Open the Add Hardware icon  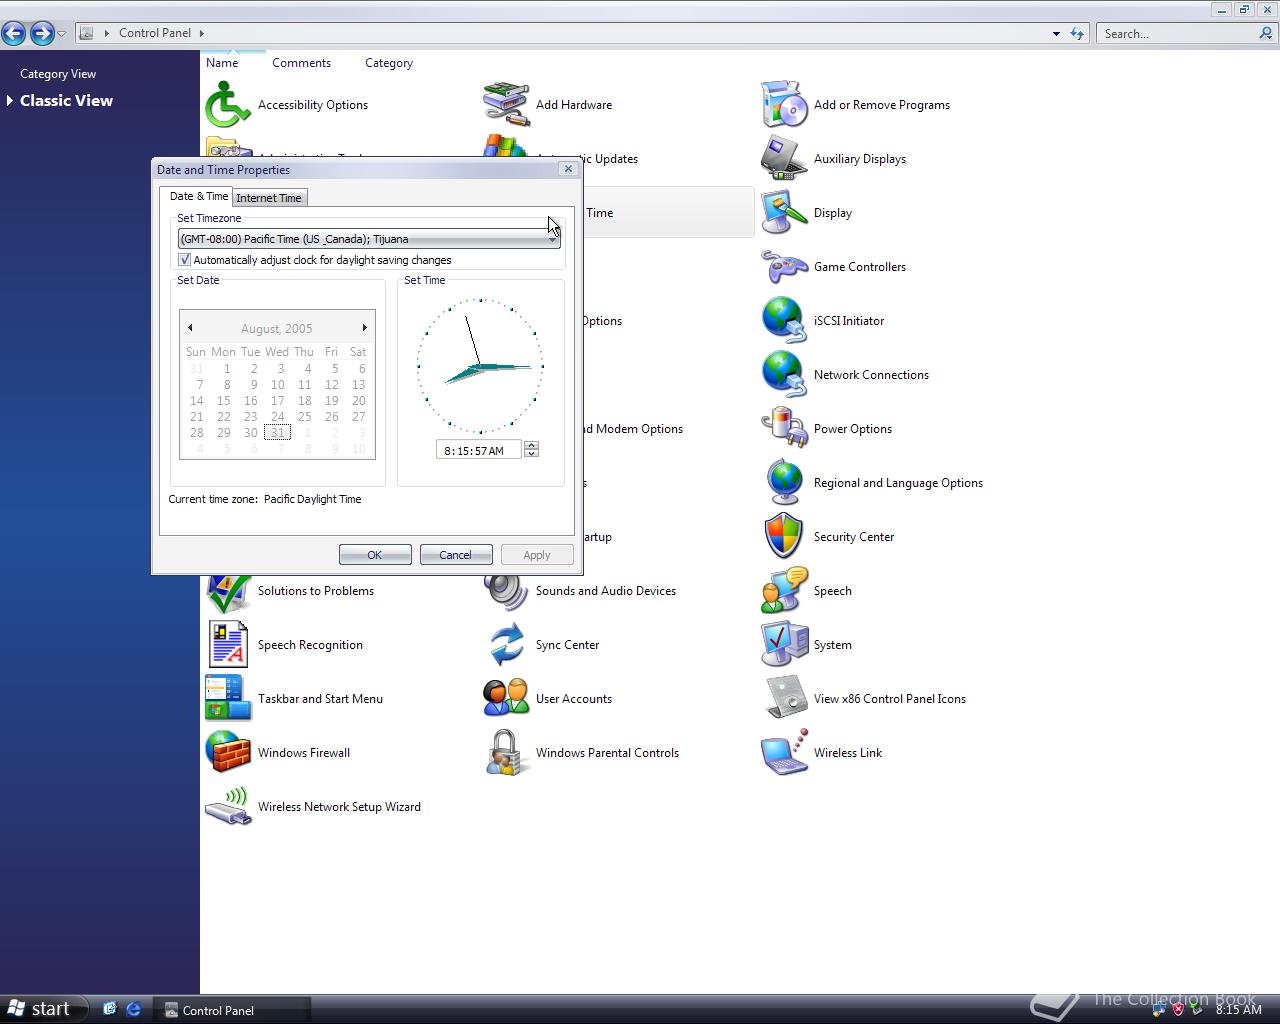pyautogui.click(x=506, y=105)
